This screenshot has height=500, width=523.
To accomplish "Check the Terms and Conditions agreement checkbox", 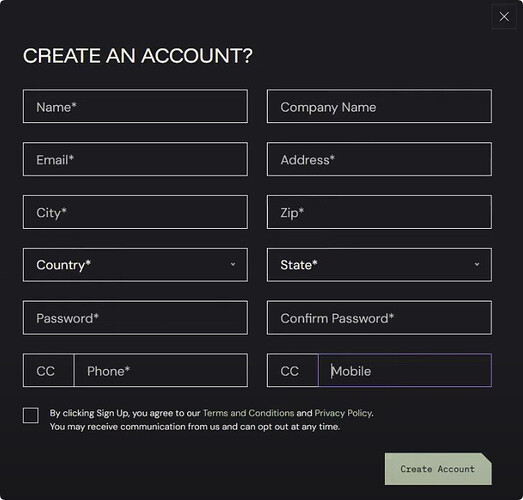I will click(31, 416).
